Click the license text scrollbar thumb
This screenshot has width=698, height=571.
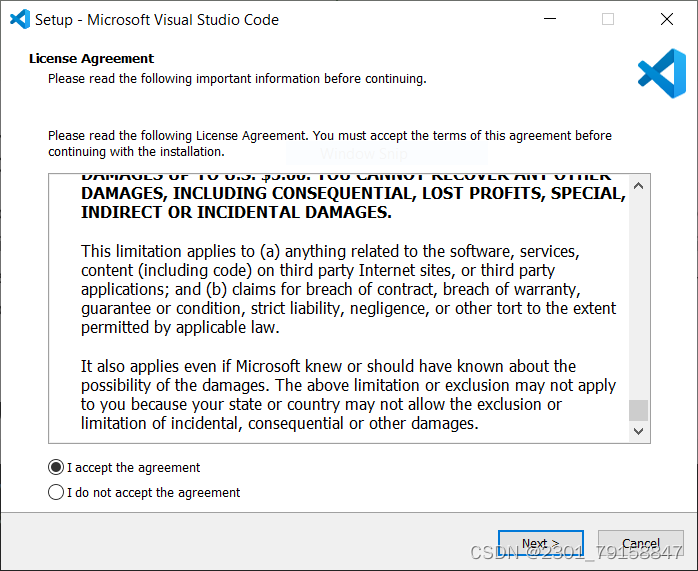pos(638,410)
